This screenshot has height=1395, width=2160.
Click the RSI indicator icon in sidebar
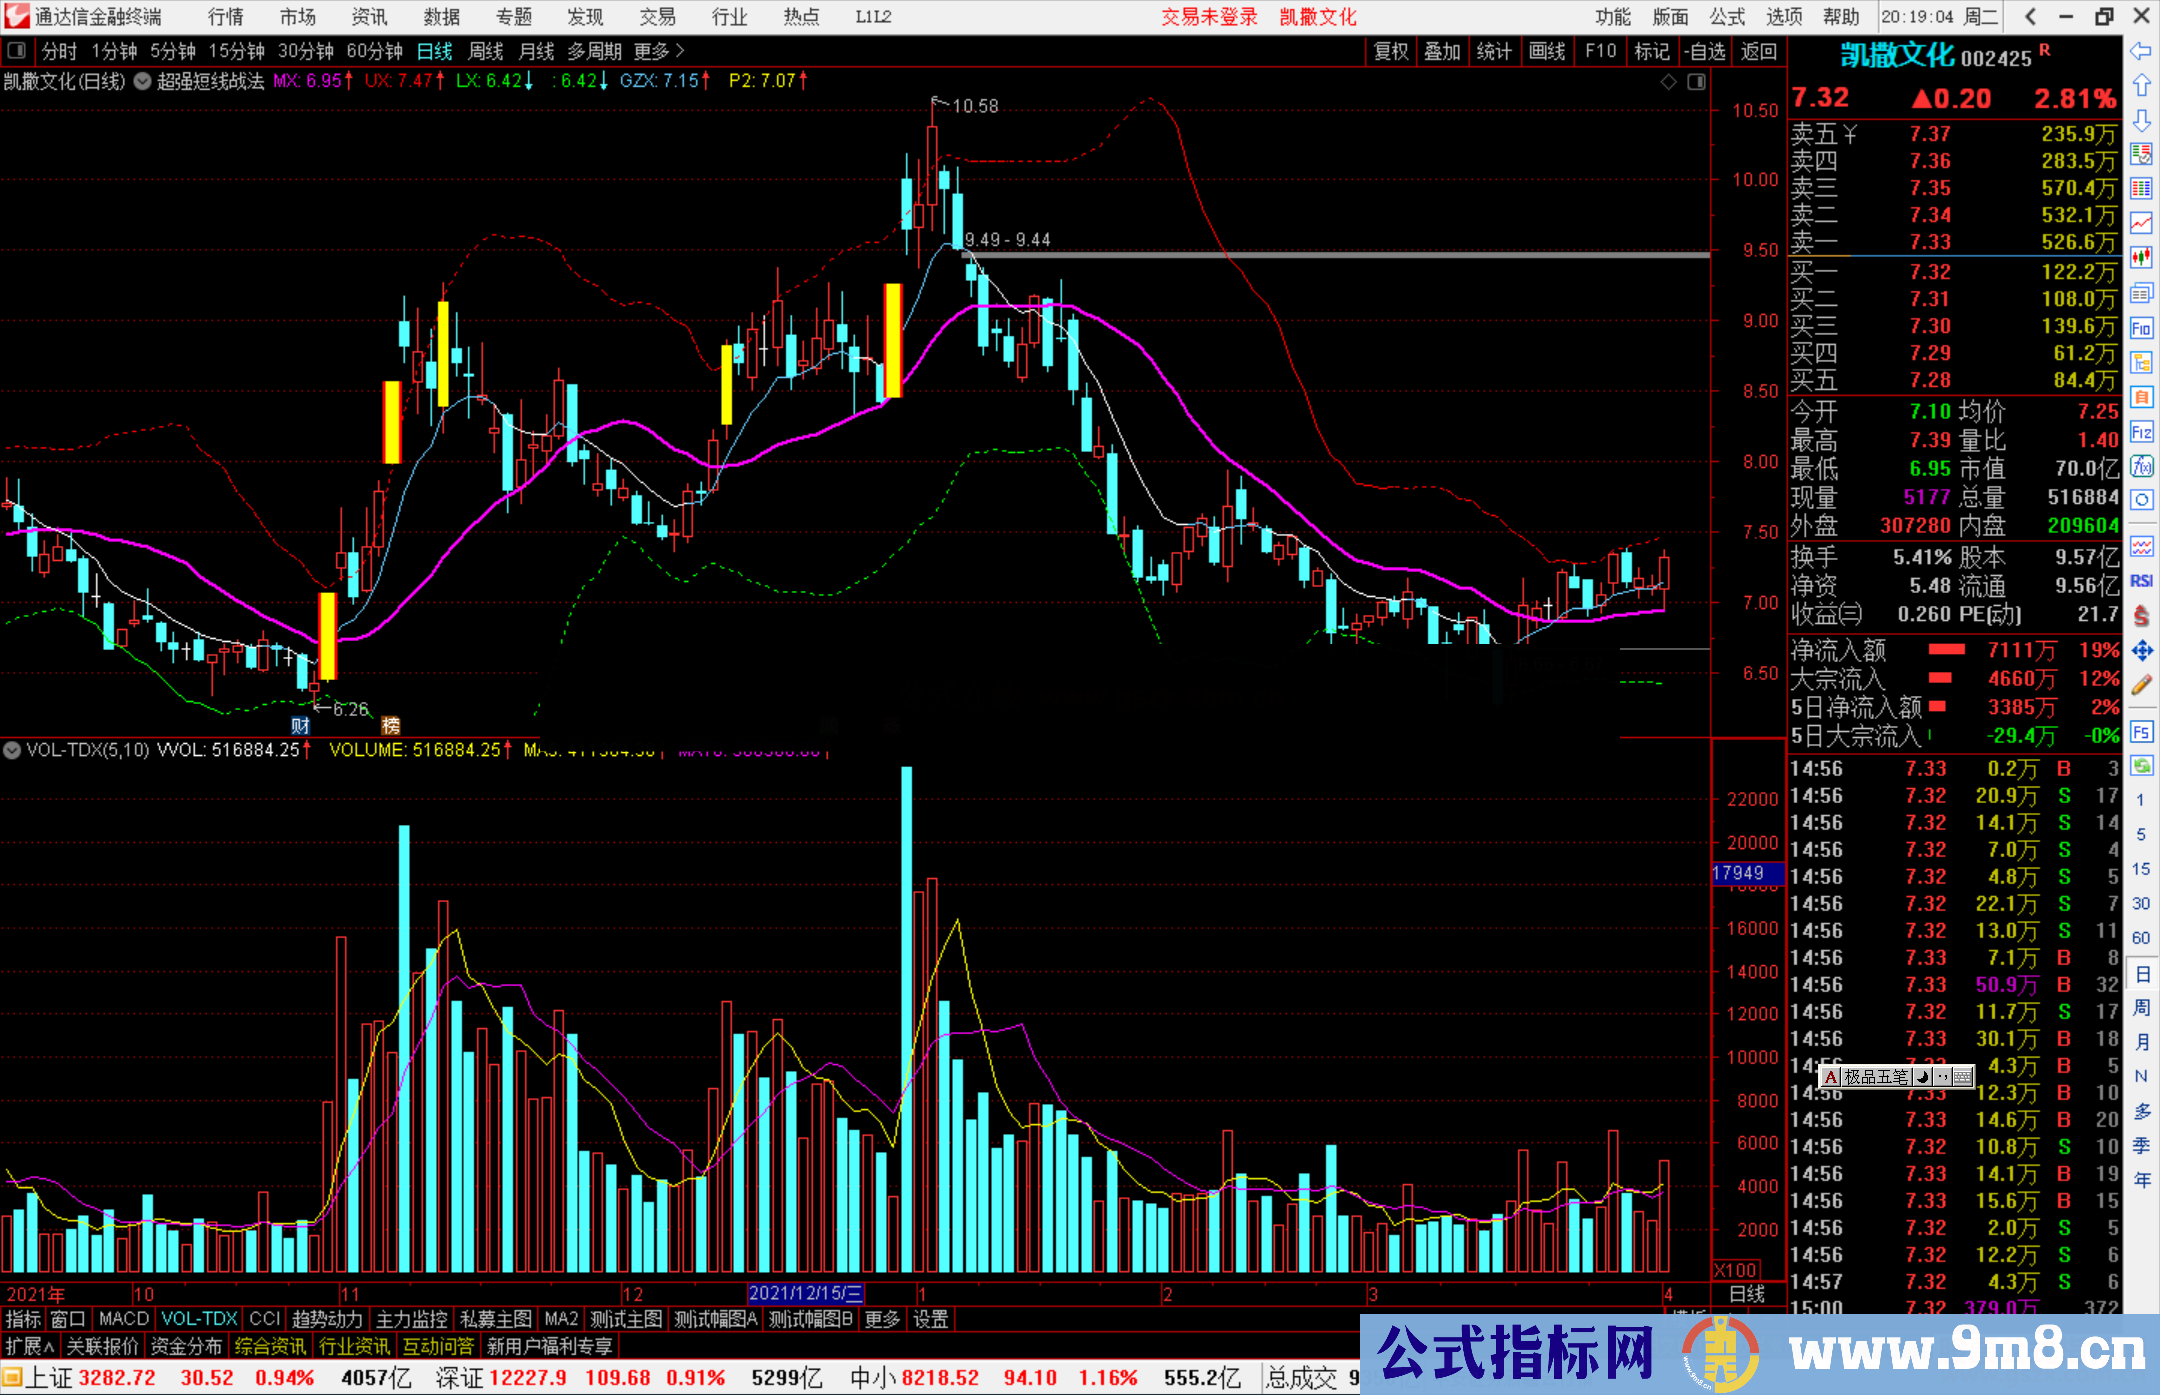[x=2141, y=581]
